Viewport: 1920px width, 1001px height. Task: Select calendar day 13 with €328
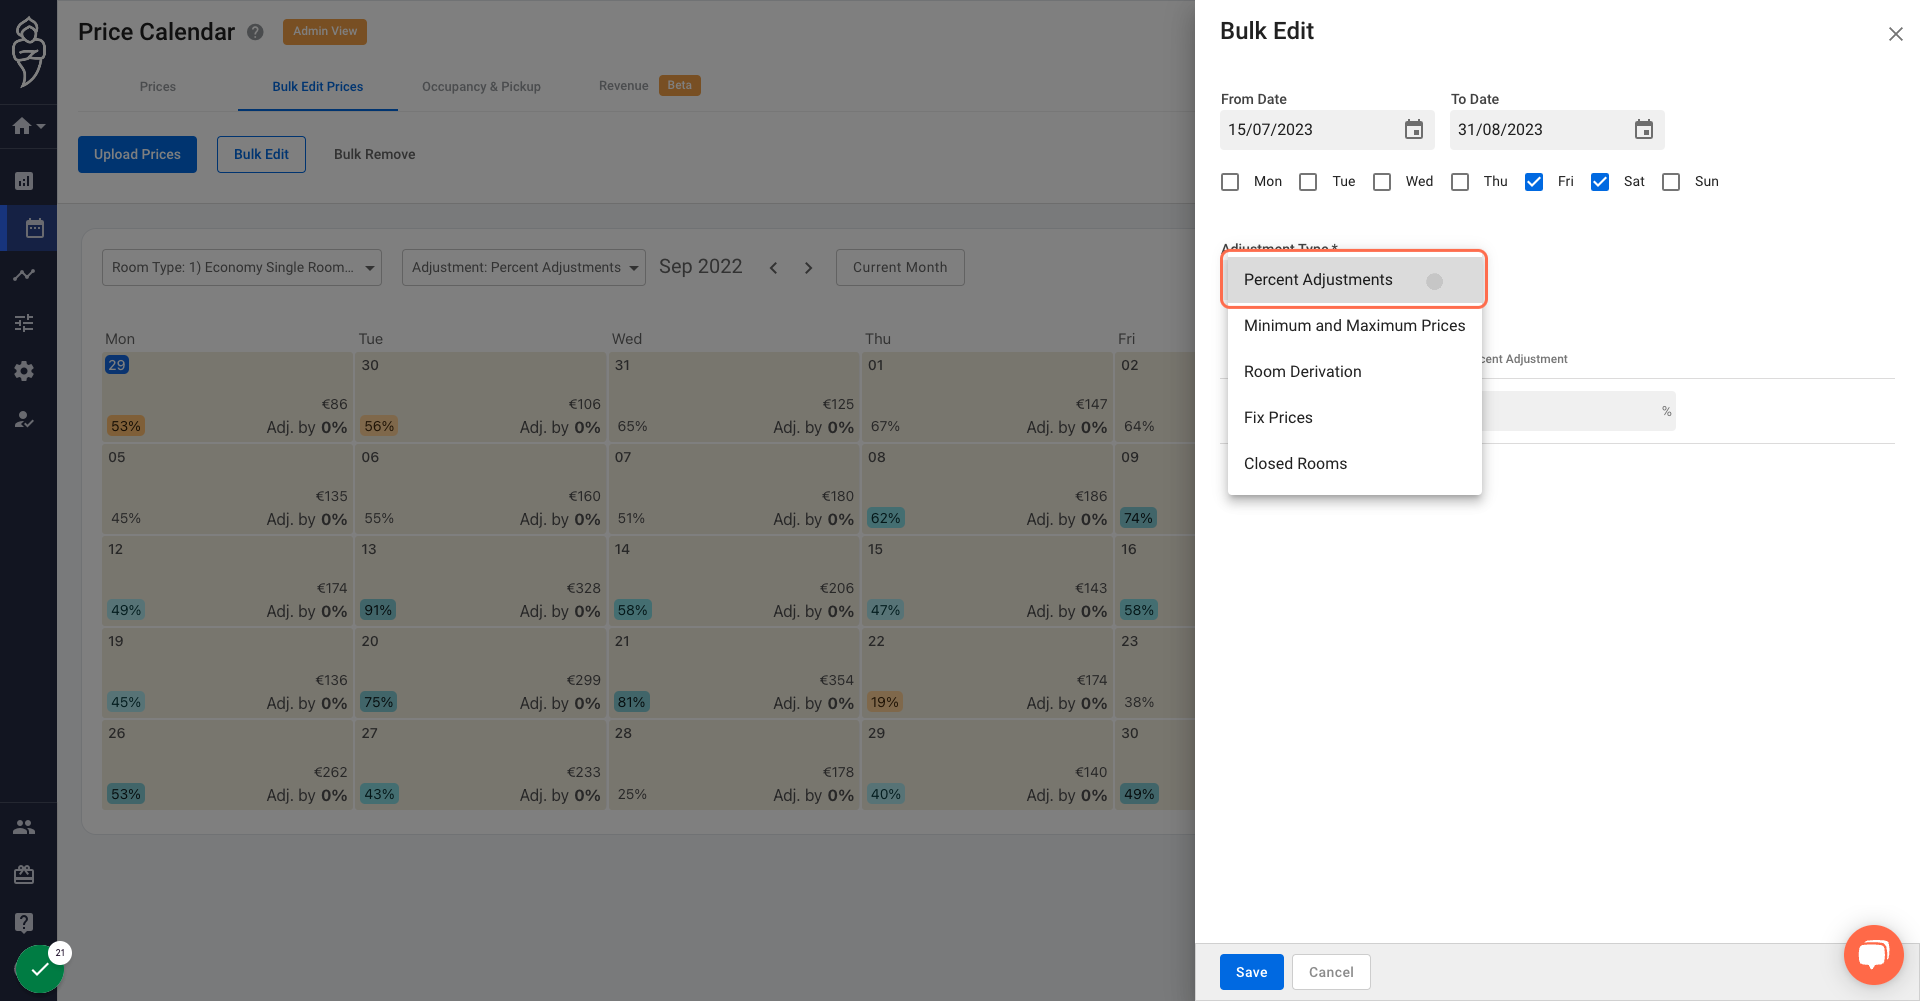(x=480, y=581)
